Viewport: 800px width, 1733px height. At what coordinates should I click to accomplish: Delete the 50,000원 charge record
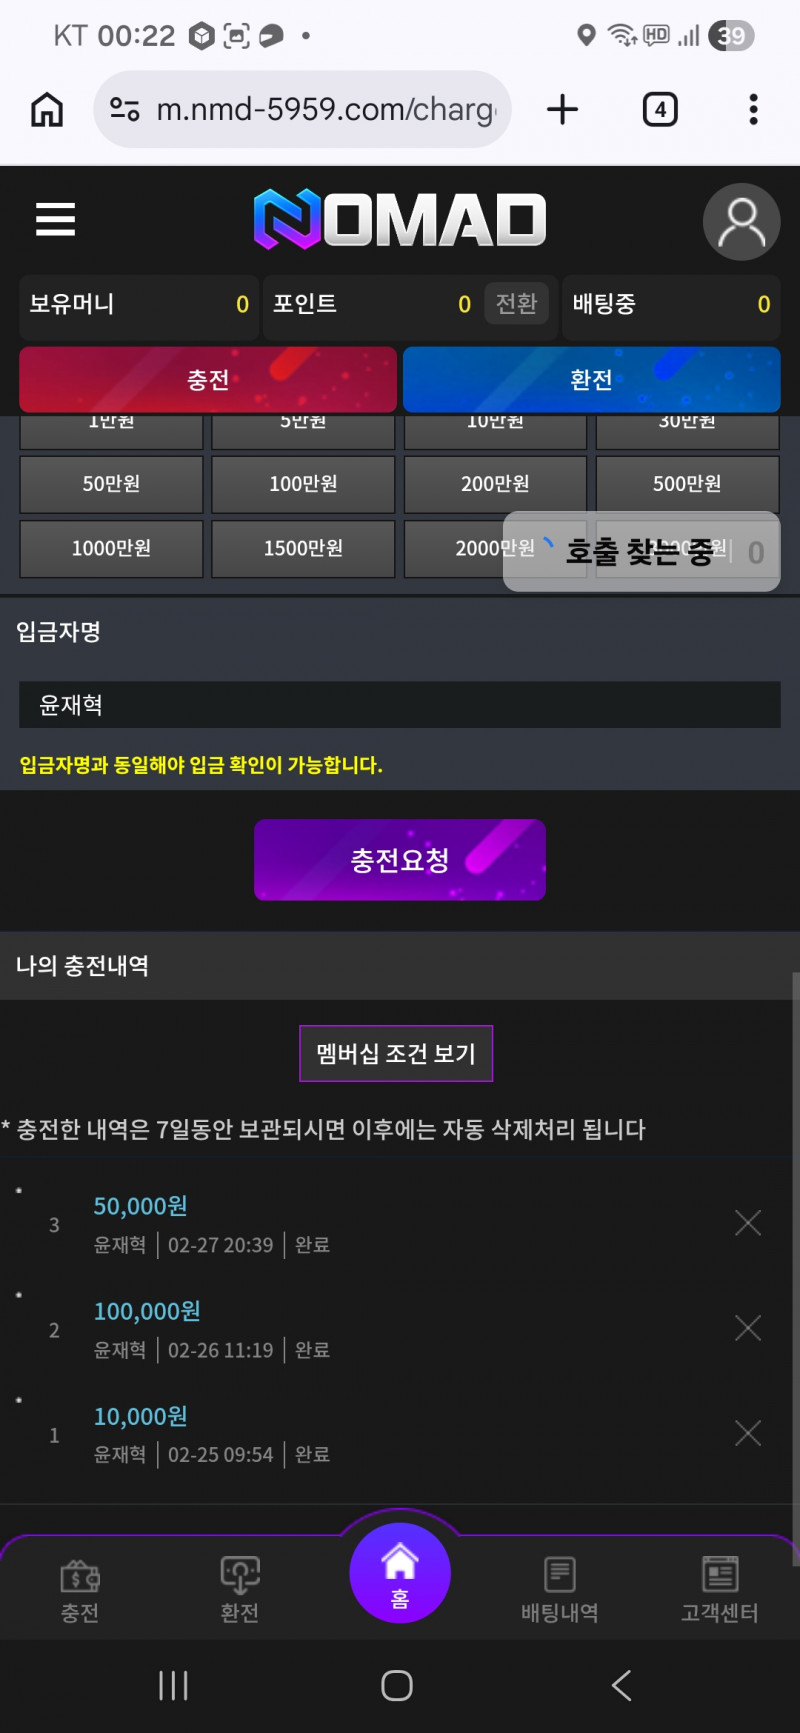coord(748,1223)
